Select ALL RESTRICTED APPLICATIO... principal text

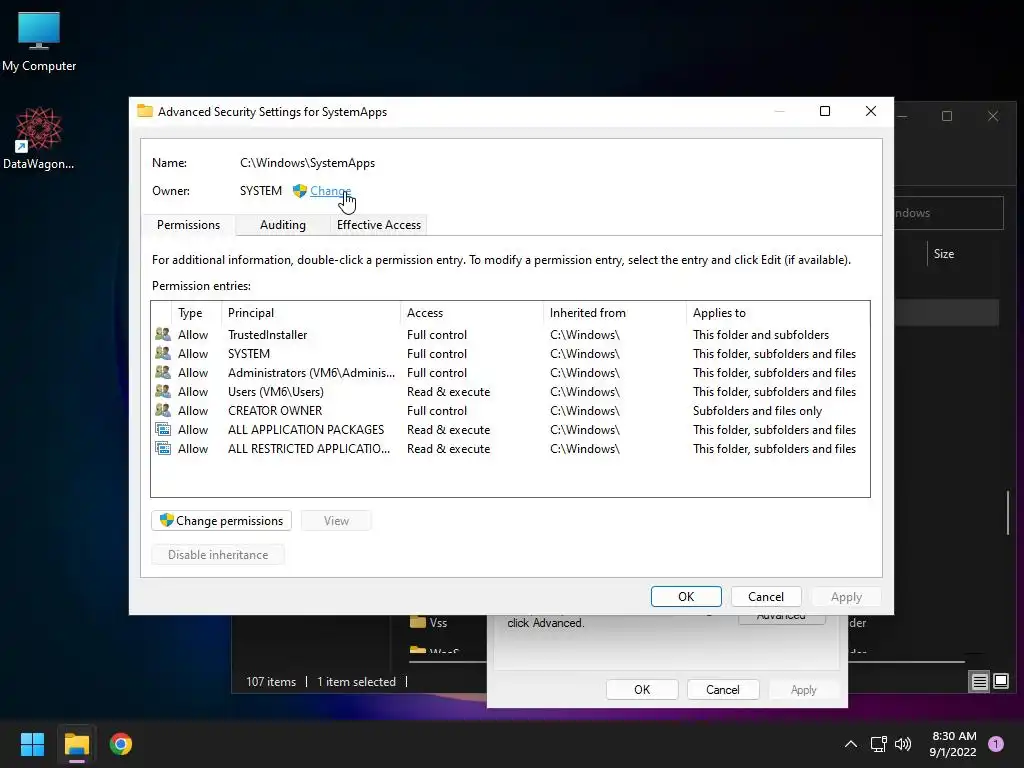pos(309,448)
